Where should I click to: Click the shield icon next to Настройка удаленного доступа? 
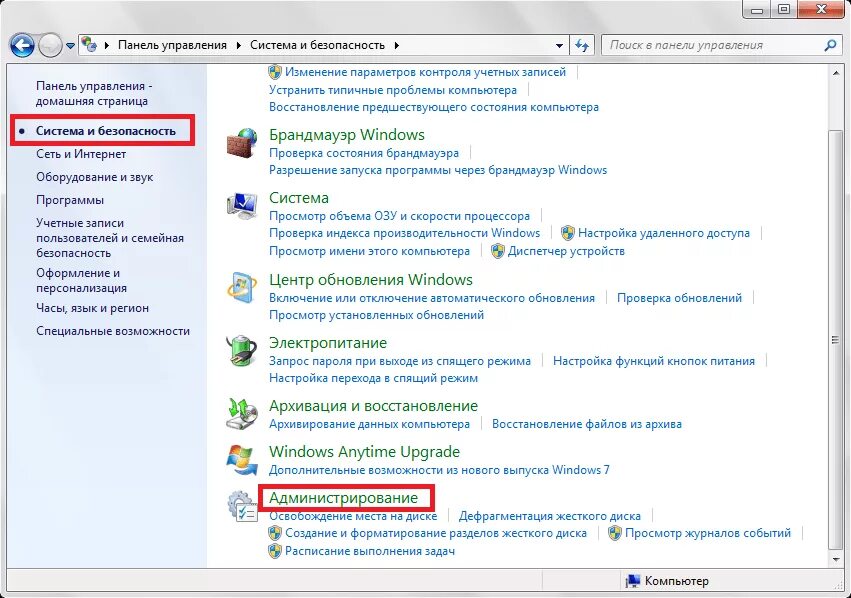(568, 233)
